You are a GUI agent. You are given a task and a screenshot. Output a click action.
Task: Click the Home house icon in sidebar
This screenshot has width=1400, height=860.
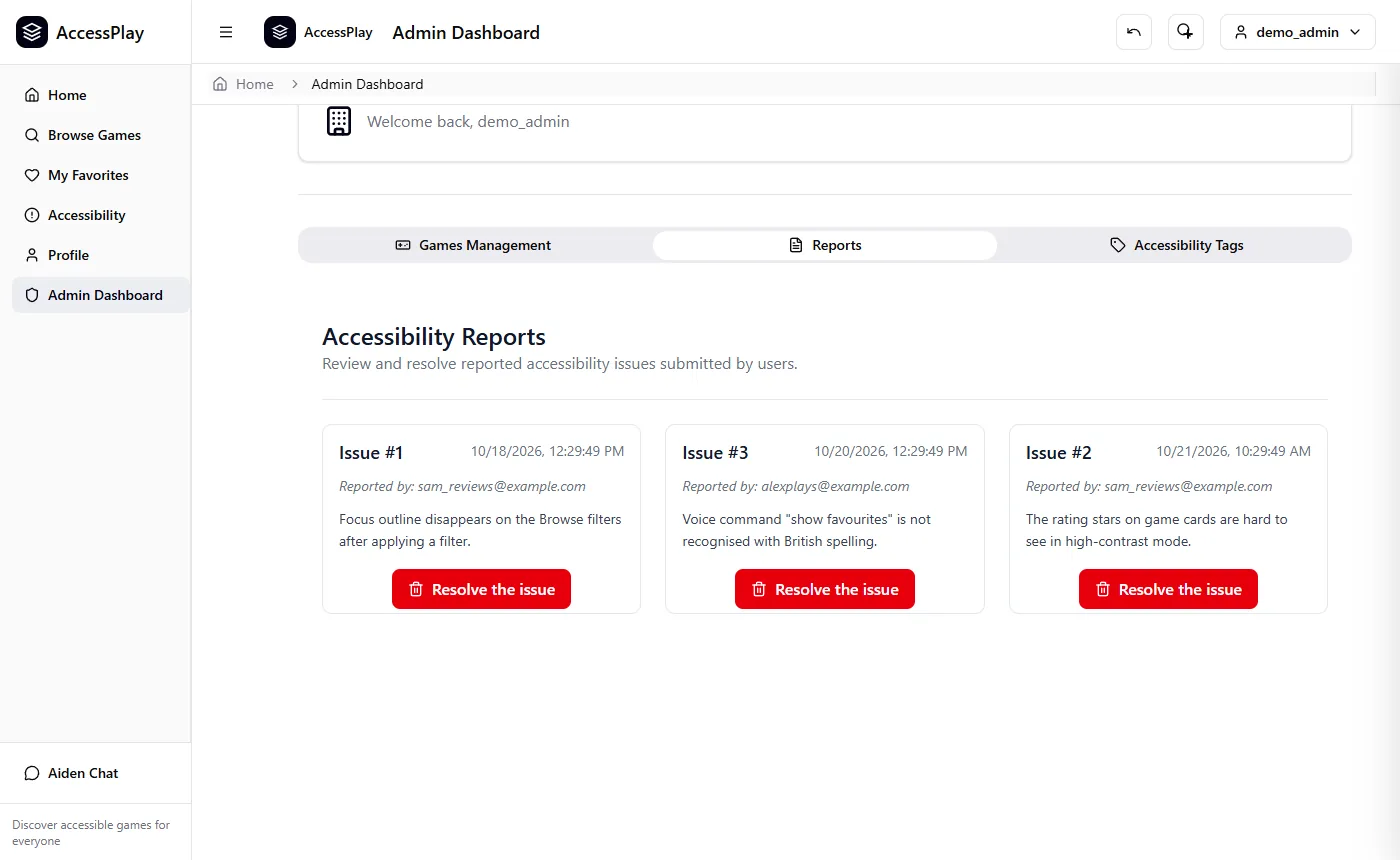32,95
